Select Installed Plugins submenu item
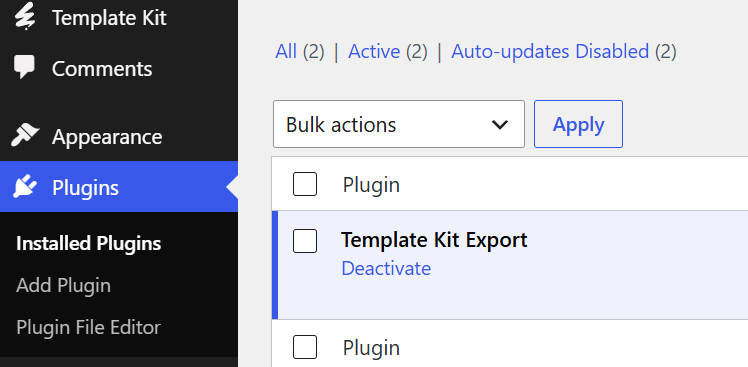 88,243
